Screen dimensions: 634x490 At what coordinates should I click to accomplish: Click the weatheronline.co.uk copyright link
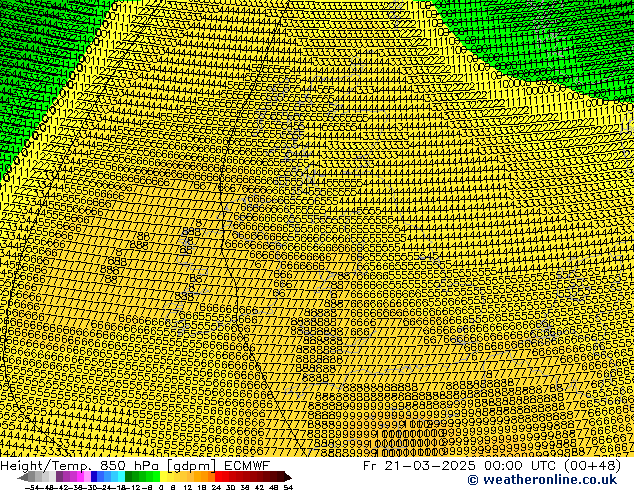[x=542, y=480]
